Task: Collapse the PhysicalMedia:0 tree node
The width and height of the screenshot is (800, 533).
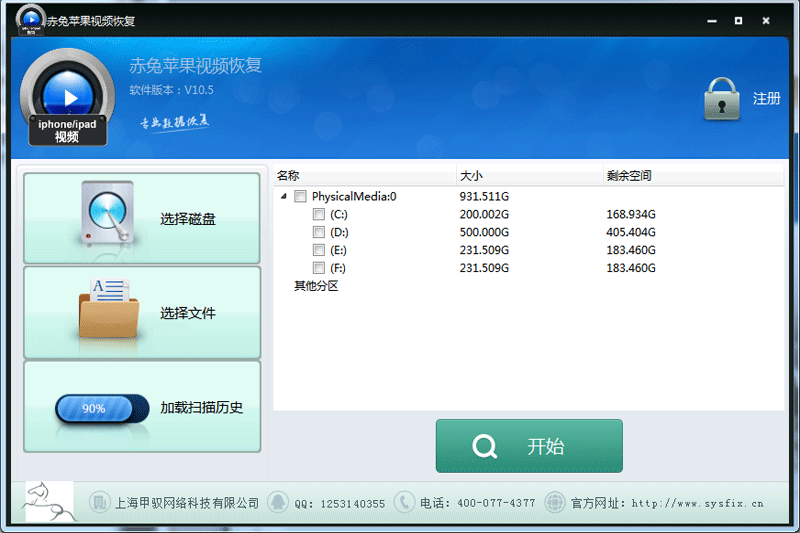Action: pos(284,196)
